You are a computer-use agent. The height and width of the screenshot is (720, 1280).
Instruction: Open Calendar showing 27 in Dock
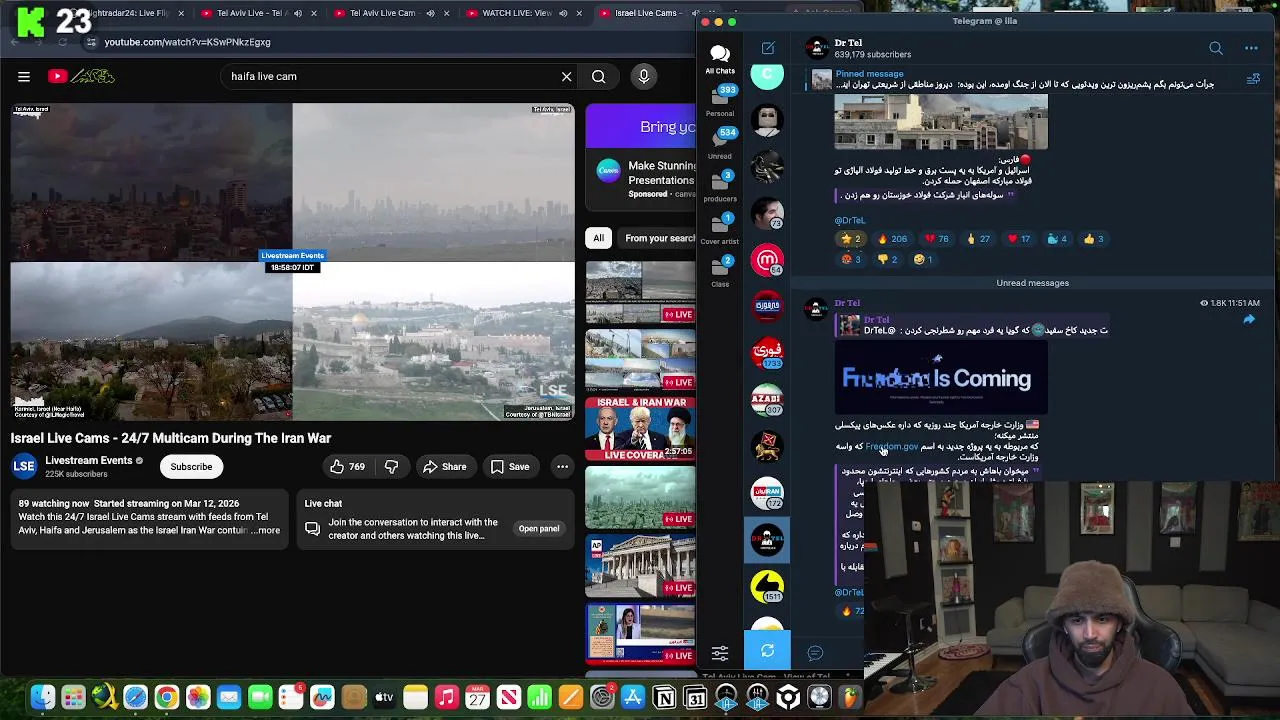pos(478,697)
